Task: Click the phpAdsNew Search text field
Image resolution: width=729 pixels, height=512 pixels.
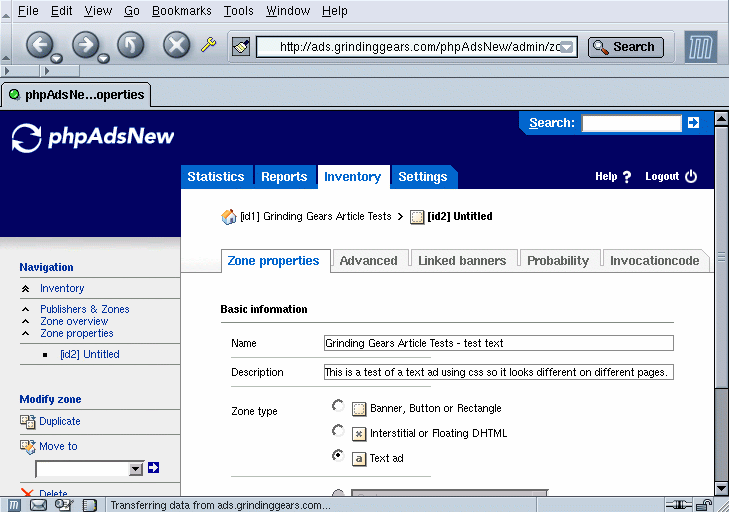Action: pos(631,123)
